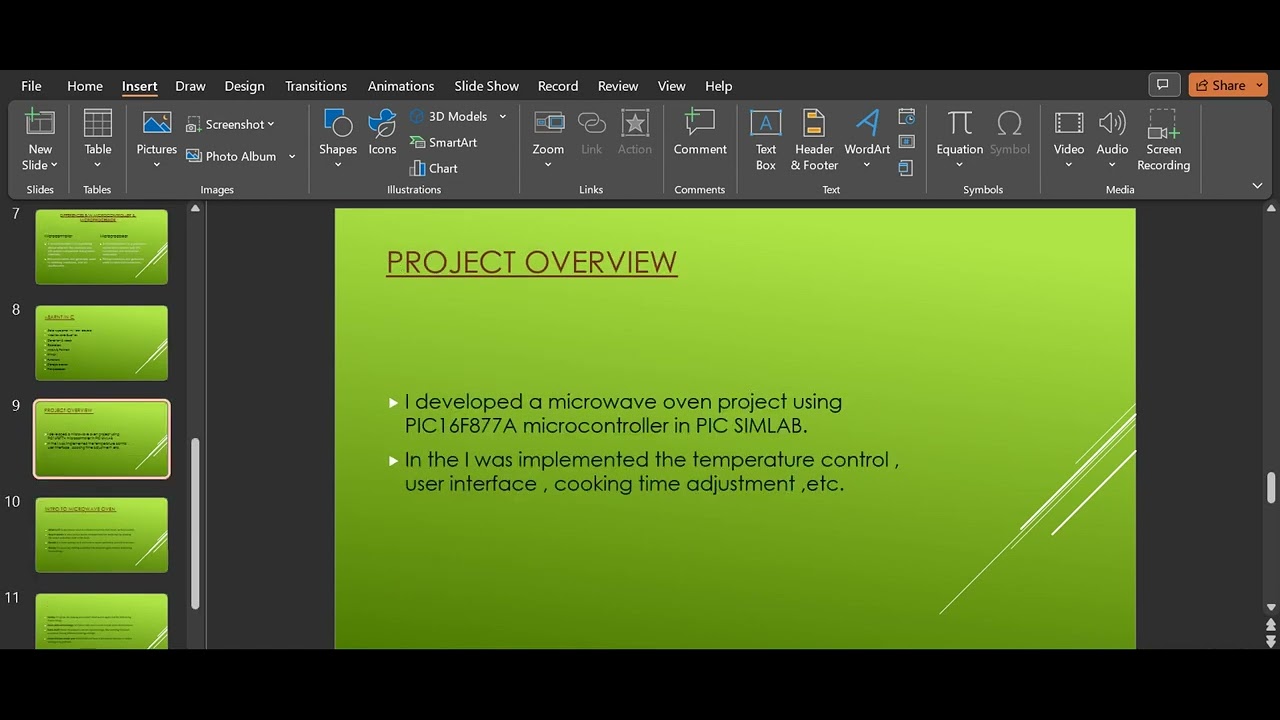Open Header & Footer
Image resolution: width=1280 pixels, height=720 pixels.
(814, 140)
